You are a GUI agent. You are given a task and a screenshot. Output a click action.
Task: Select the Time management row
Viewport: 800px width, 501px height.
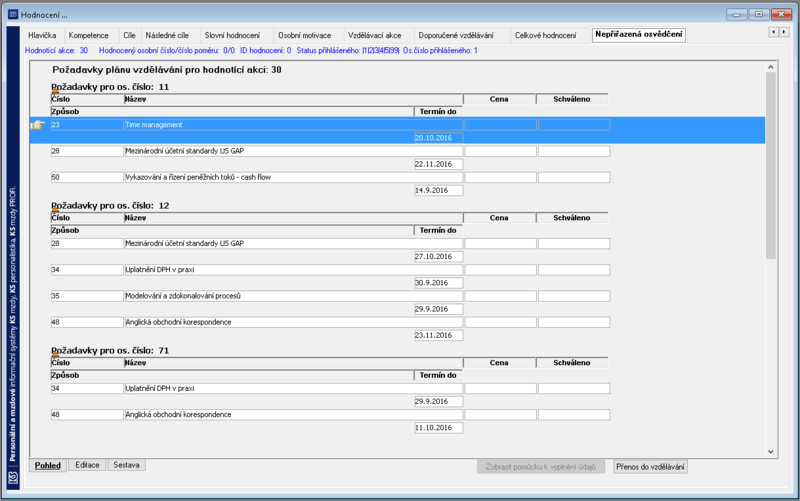[x=293, y=124]
